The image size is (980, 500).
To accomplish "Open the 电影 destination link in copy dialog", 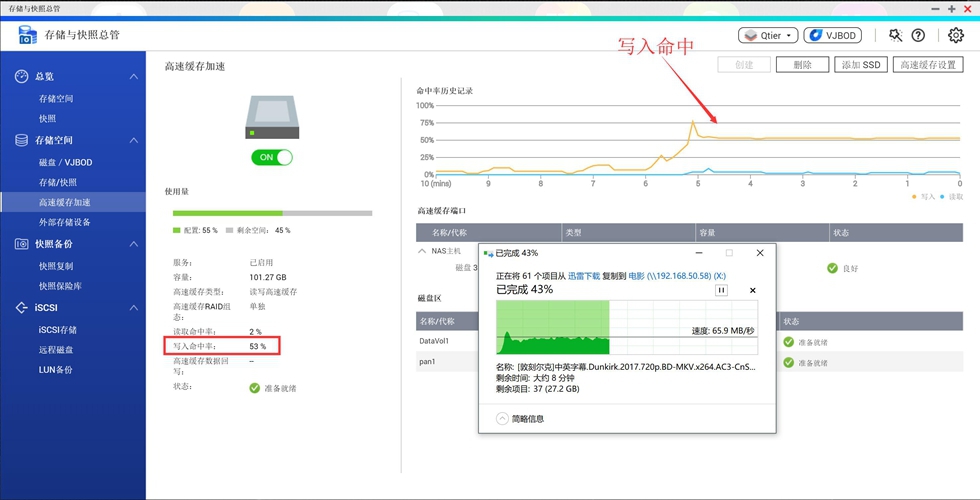I will [x=677, y=276].
